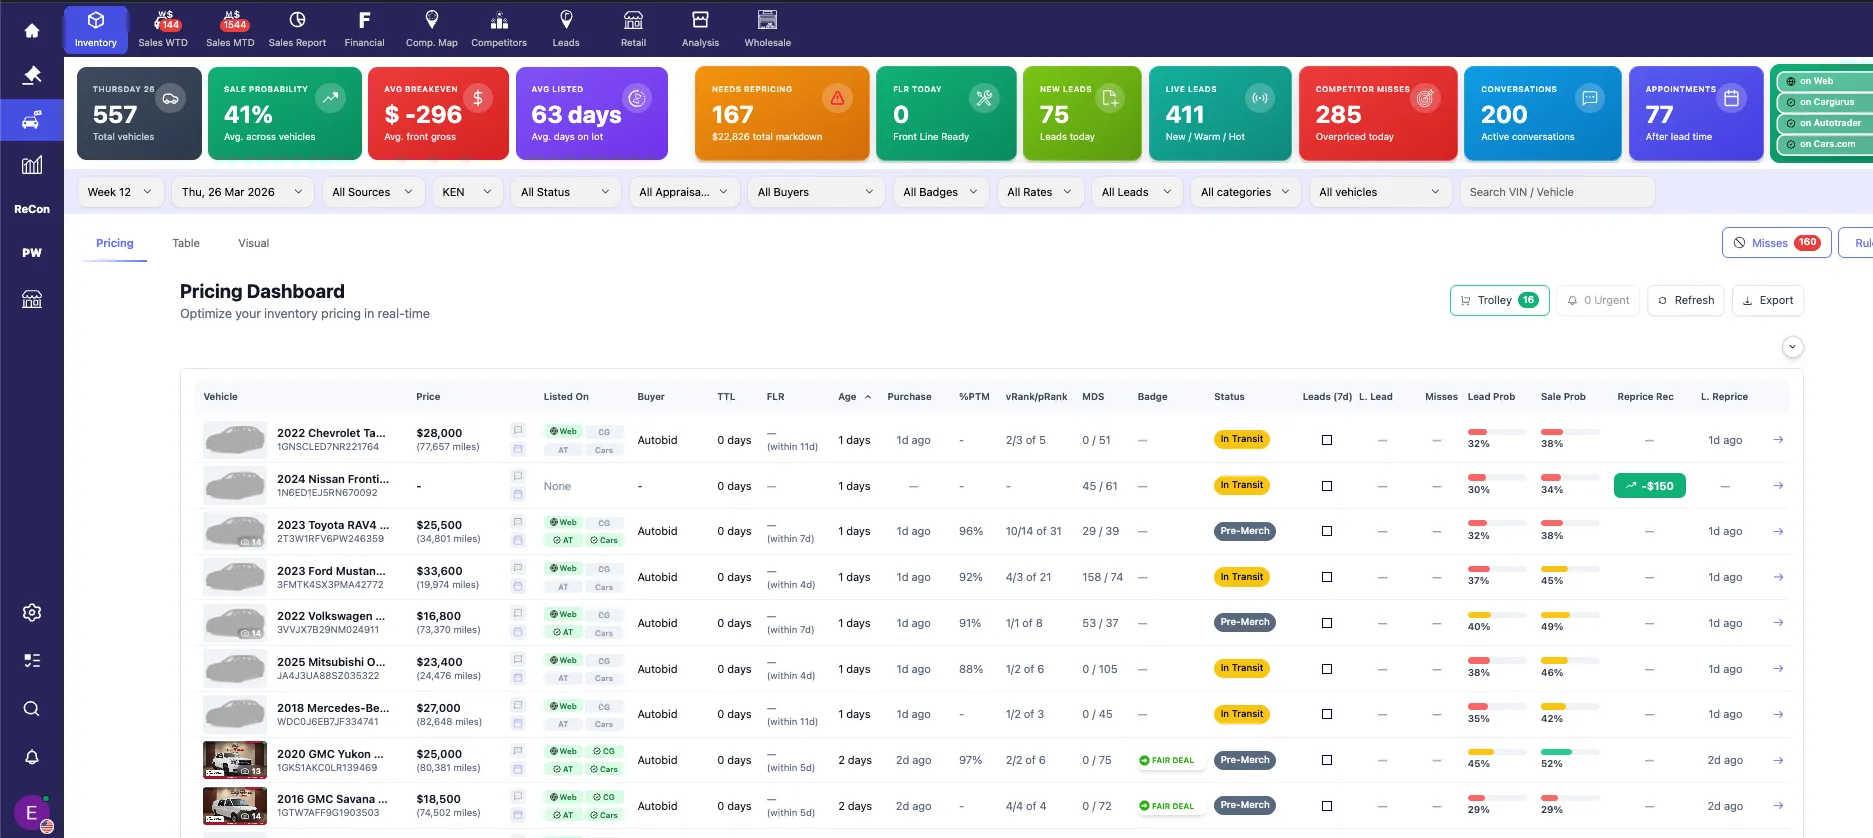Switch to the Visual tab

(254, 243)
